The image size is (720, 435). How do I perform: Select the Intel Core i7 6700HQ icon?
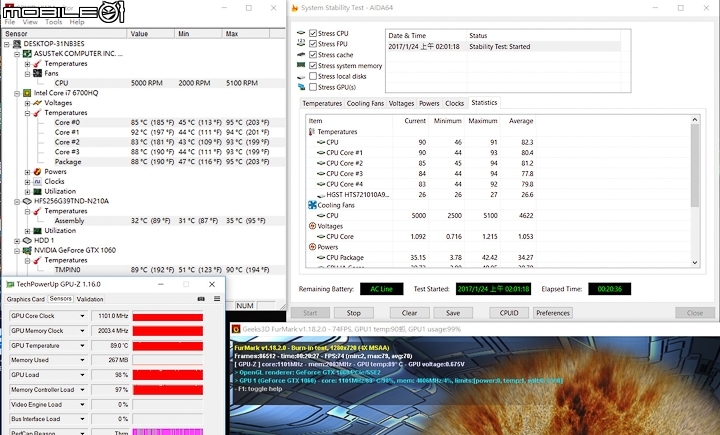(27, 93)
